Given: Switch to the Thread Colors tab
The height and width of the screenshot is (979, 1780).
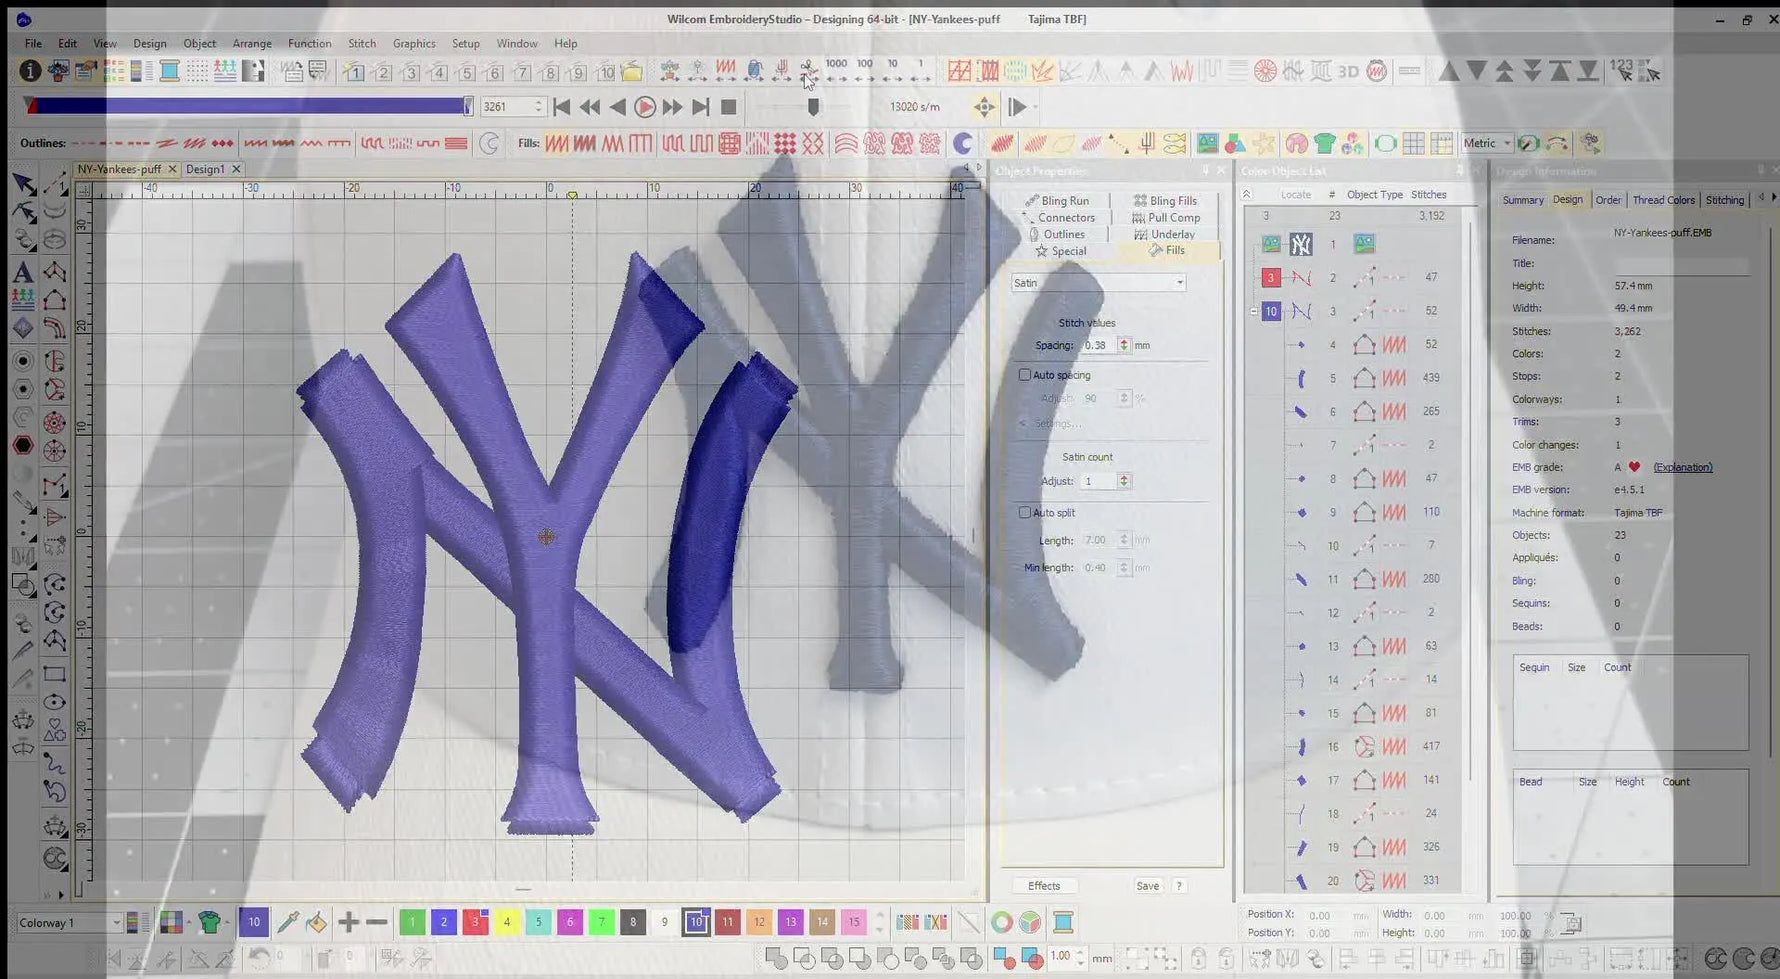Looking at the screenshot, I should [x=1663, y=200].
